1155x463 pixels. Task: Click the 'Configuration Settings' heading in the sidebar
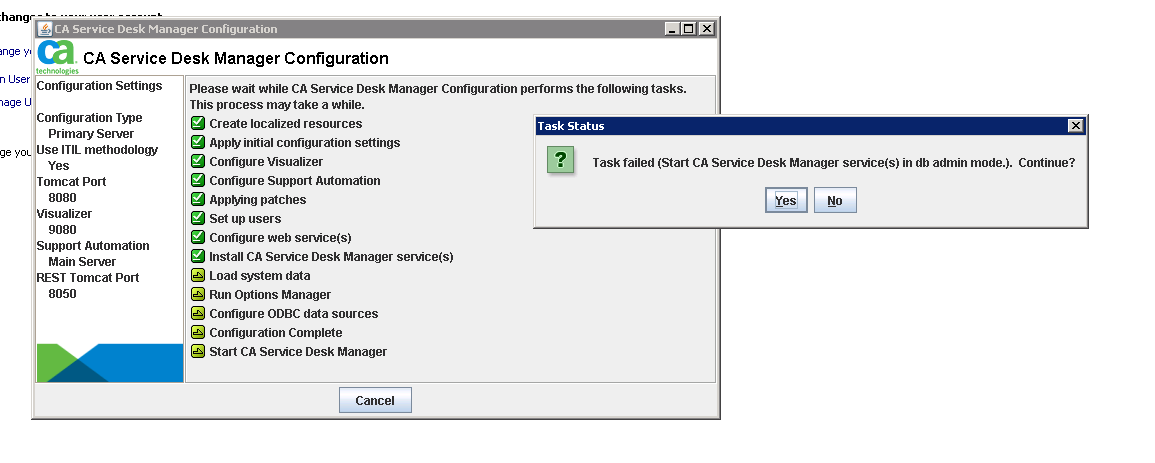(99, 86)
